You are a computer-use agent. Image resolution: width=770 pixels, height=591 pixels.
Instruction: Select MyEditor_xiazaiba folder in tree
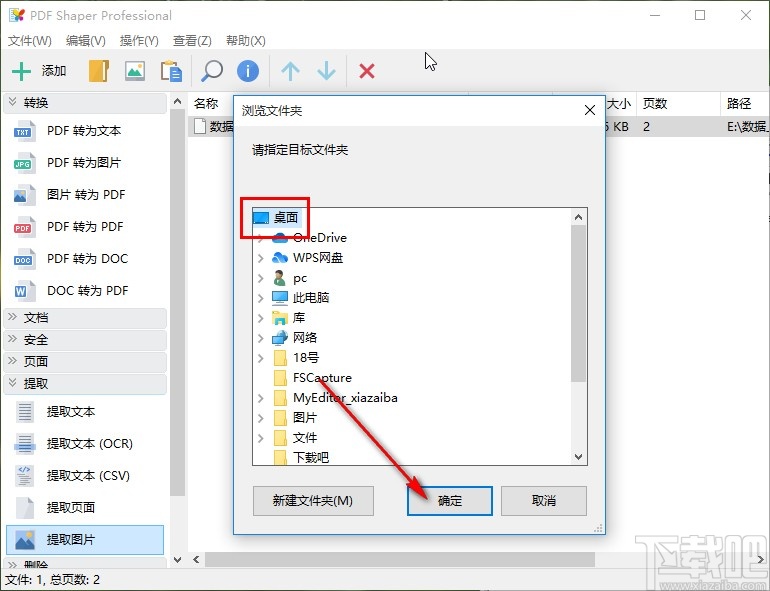(345, 398)
